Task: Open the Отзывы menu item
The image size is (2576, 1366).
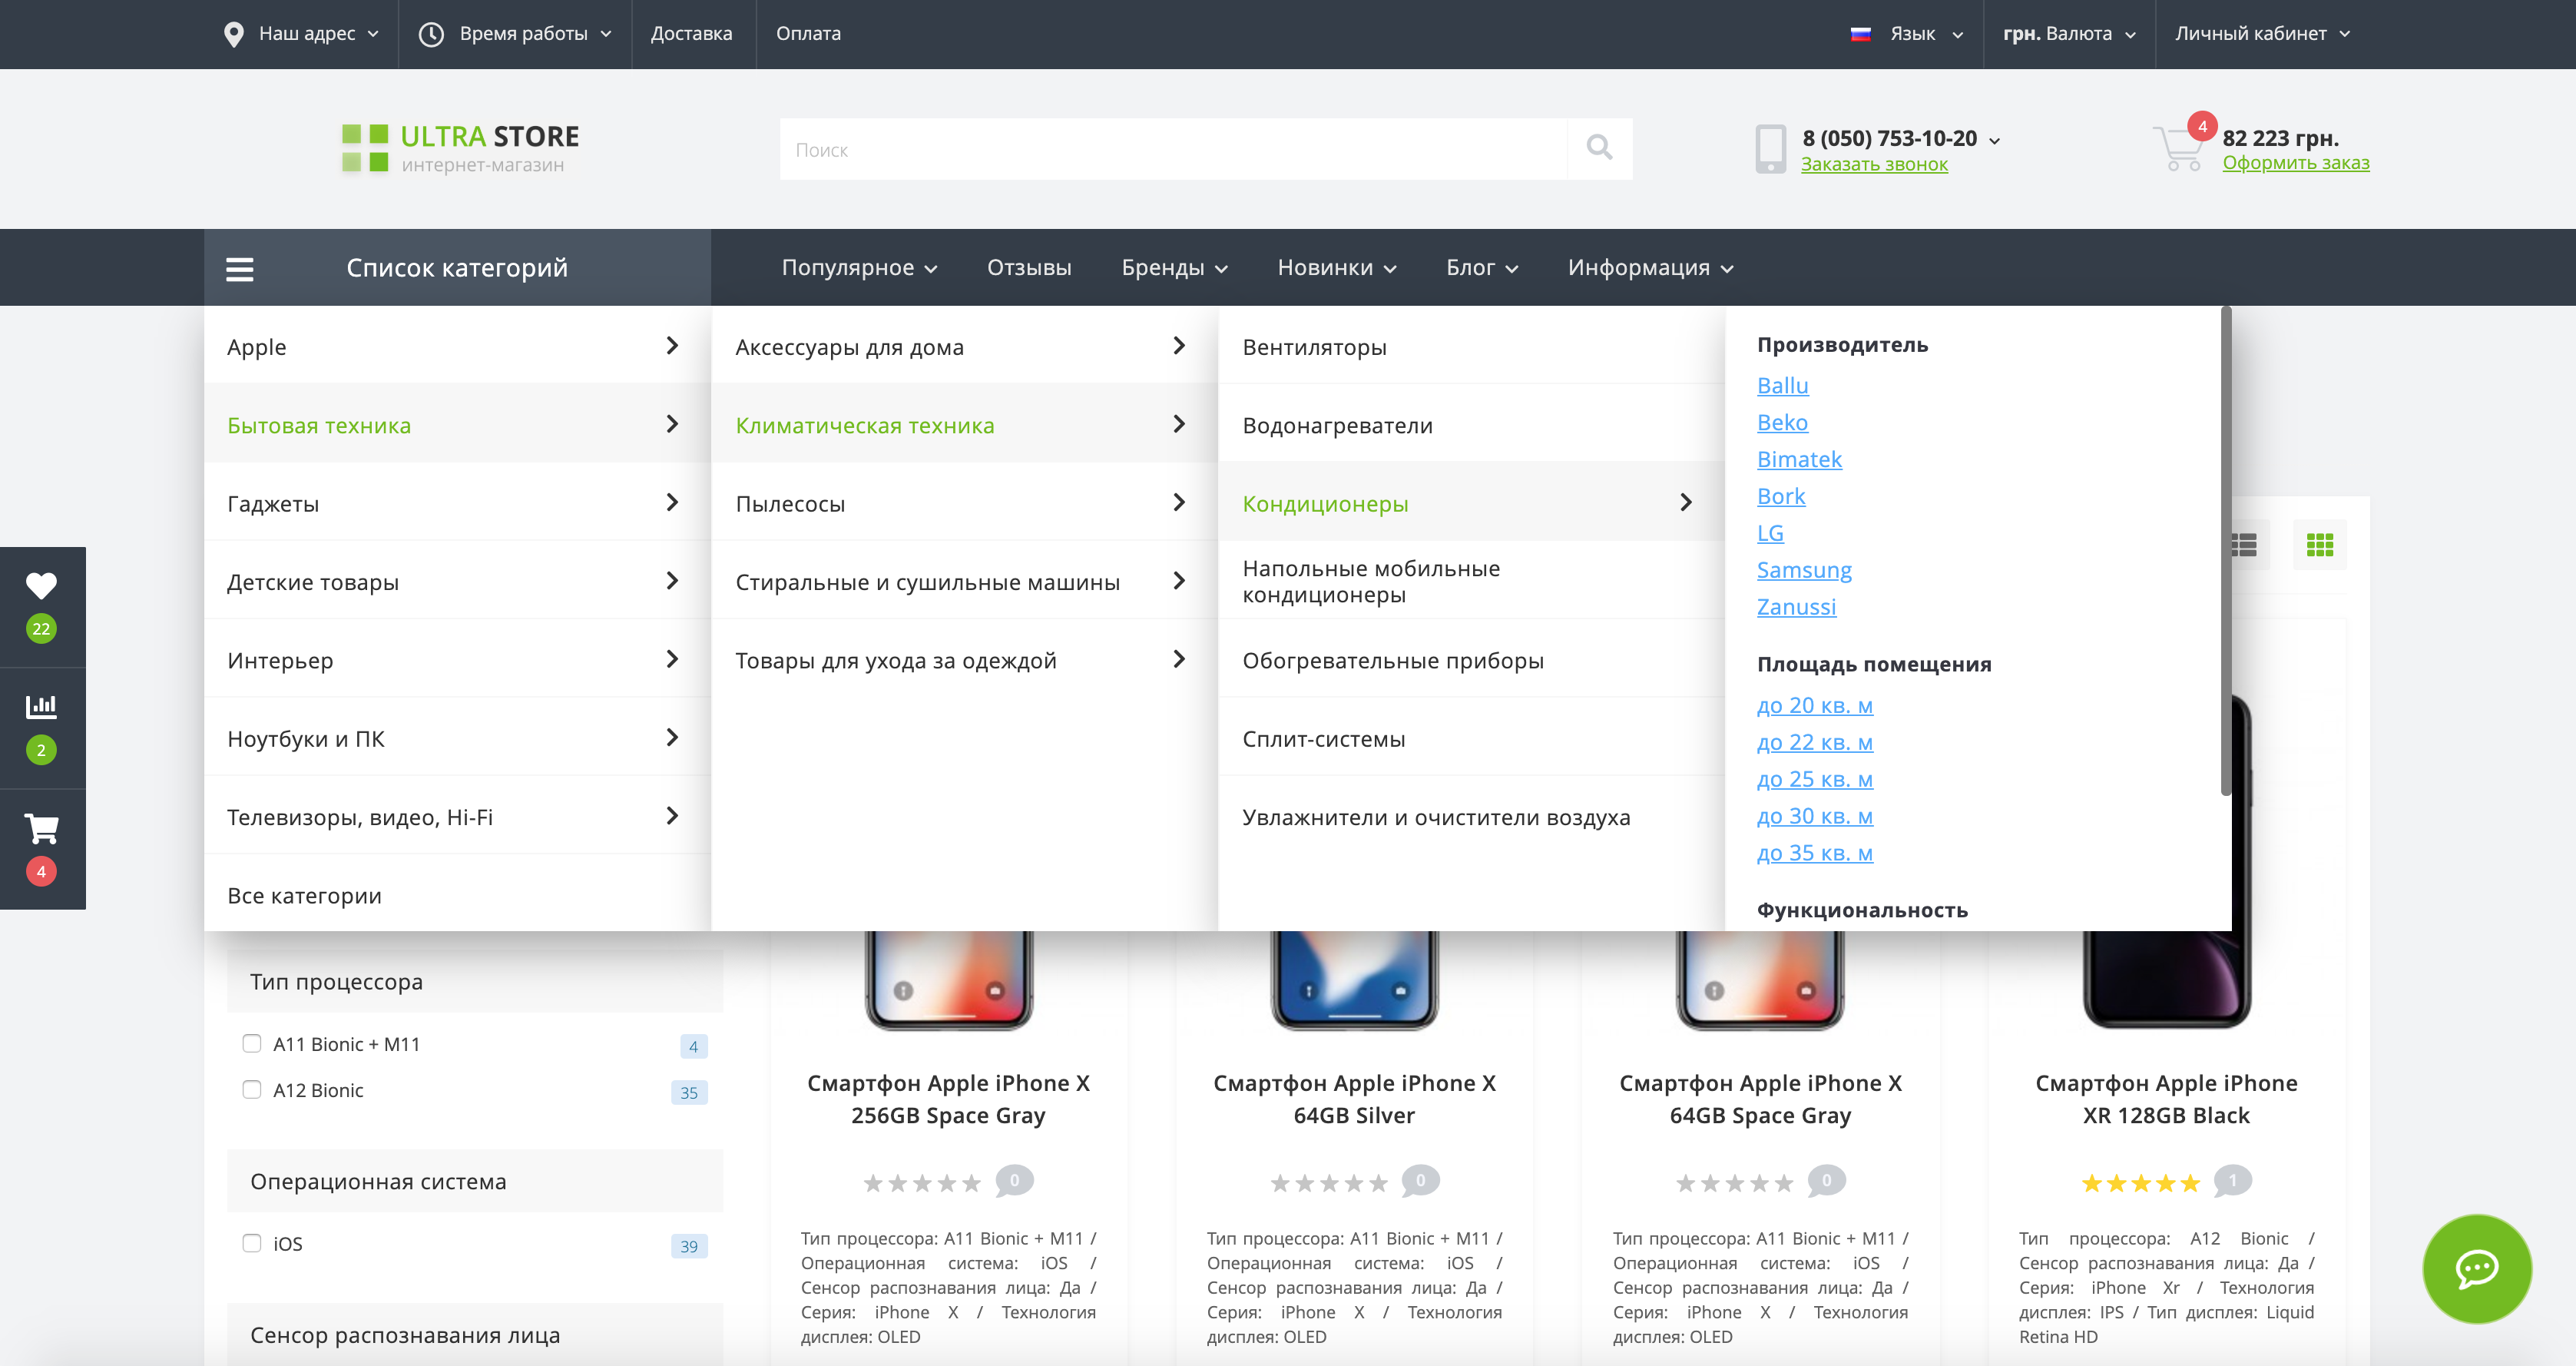Action: pos(1029,267)
